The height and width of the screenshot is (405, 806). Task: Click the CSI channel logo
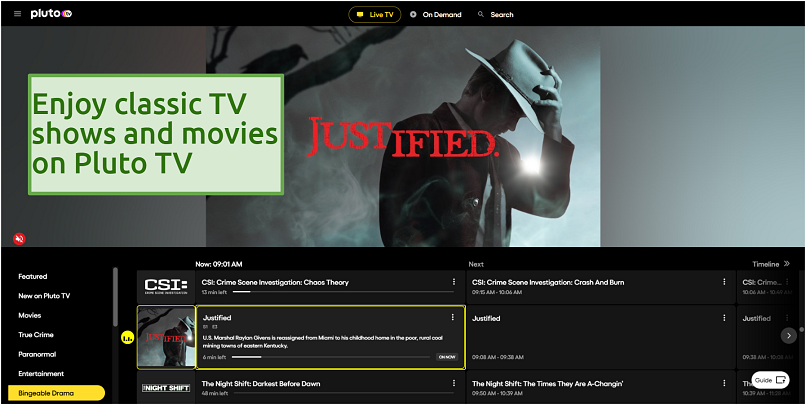166,287
